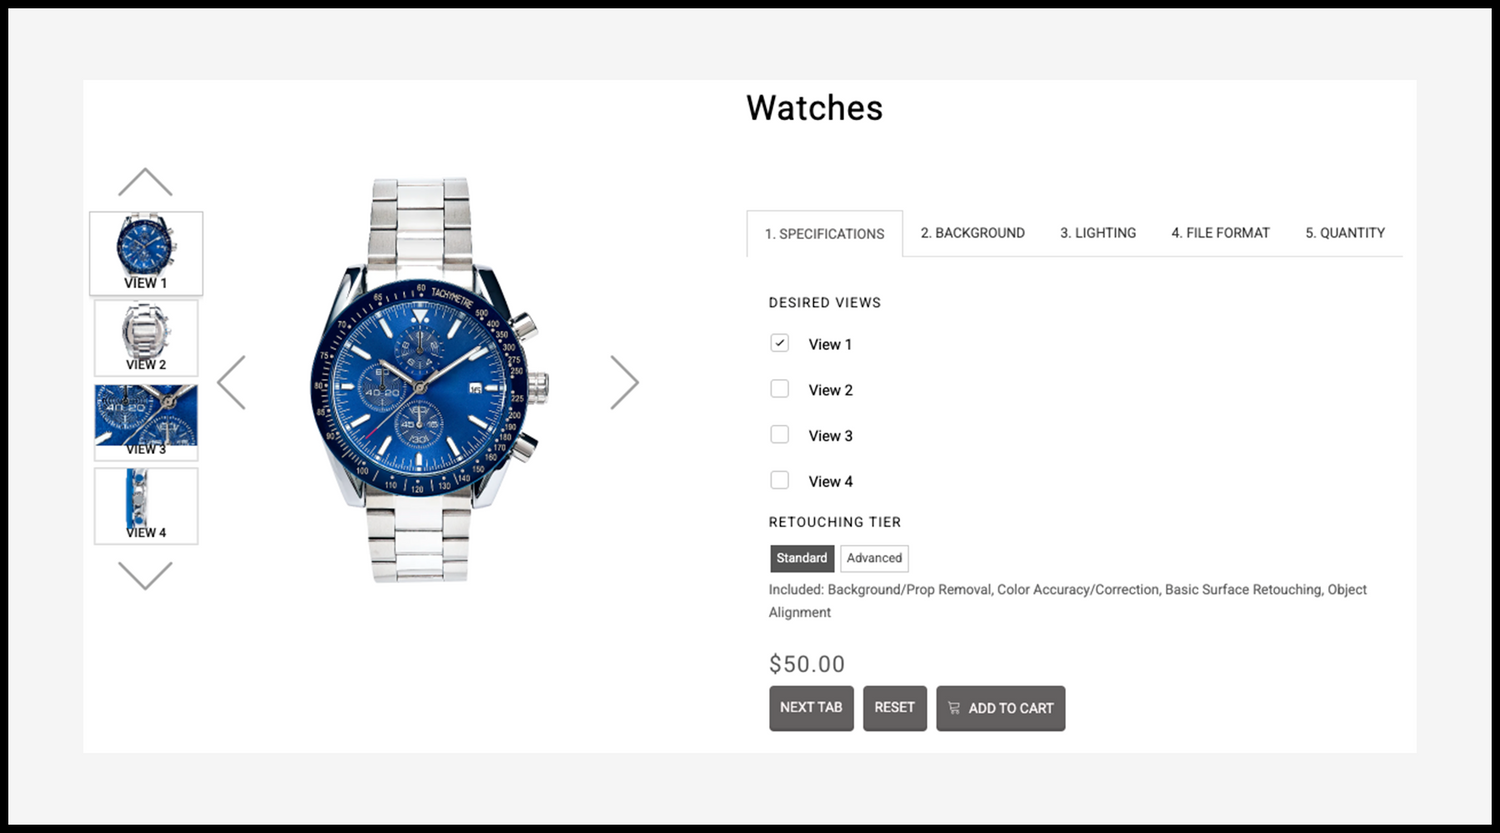Screen dimensions: 1500x833
Task: Go to the 4. File Format tab
Action: (x=1220, y=233)
